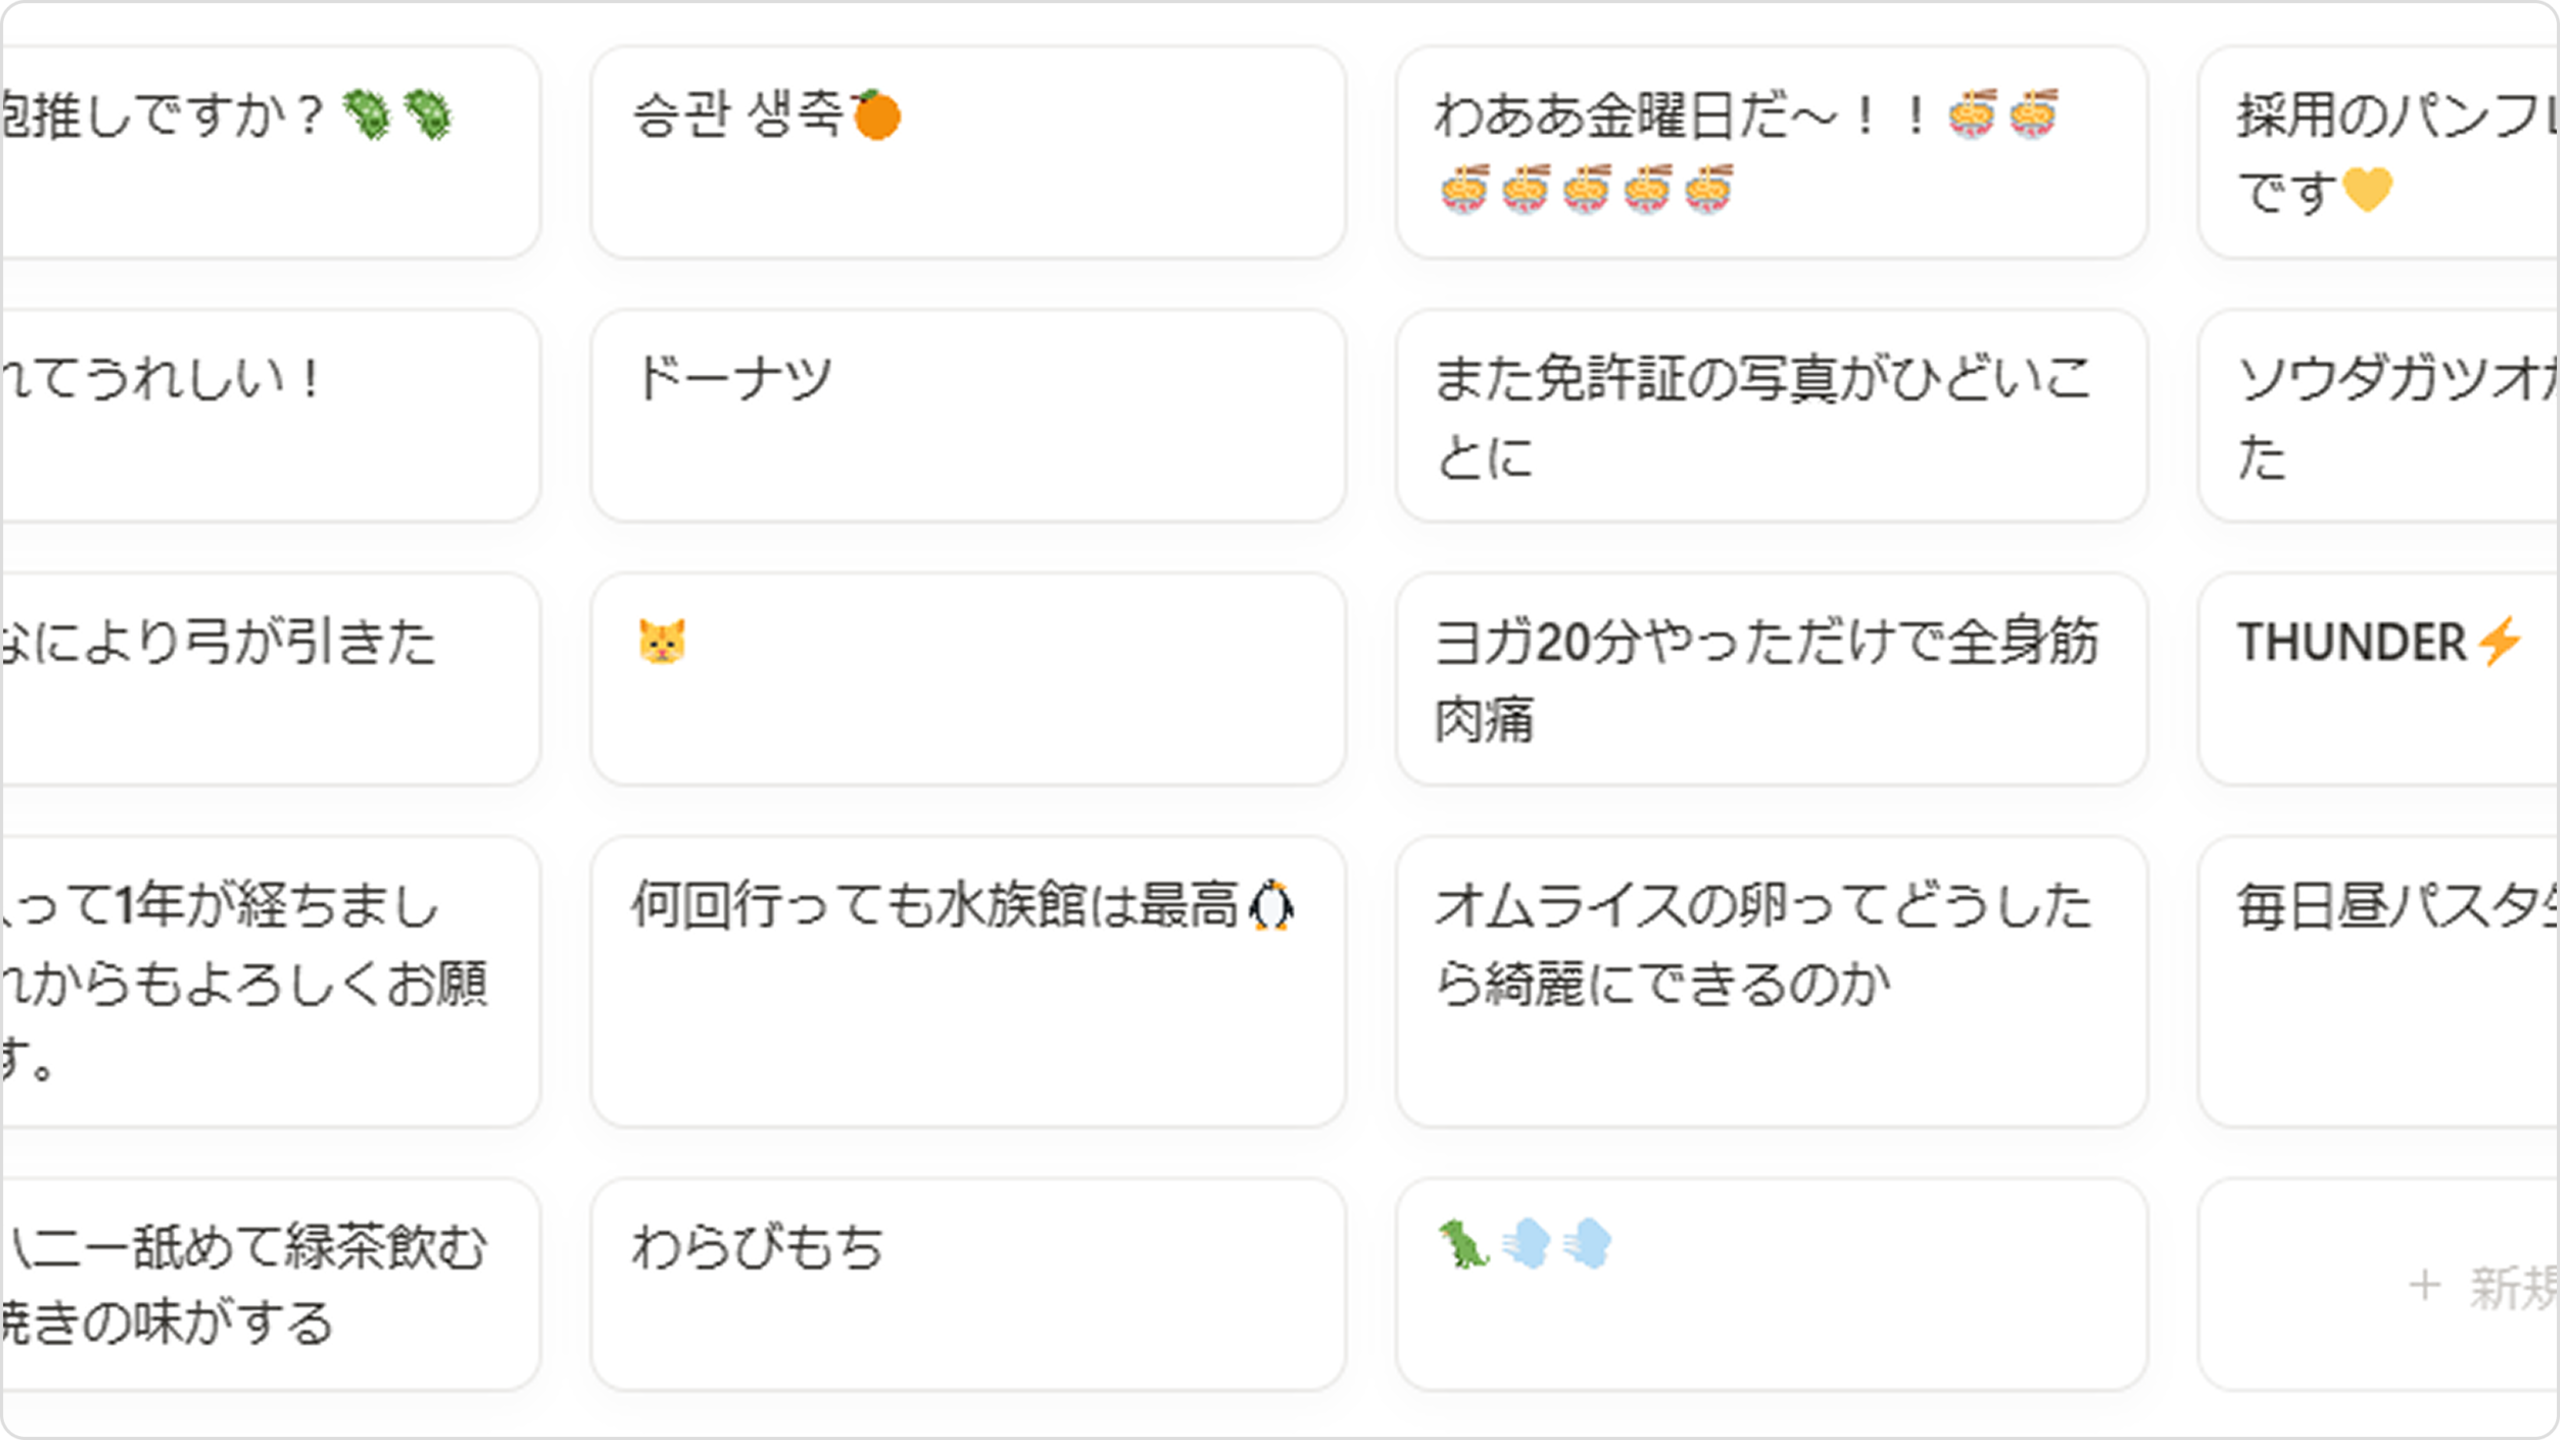Open the THUNDER note card
Viewport: 2560px width, 1440px height.
[2380, 680]
